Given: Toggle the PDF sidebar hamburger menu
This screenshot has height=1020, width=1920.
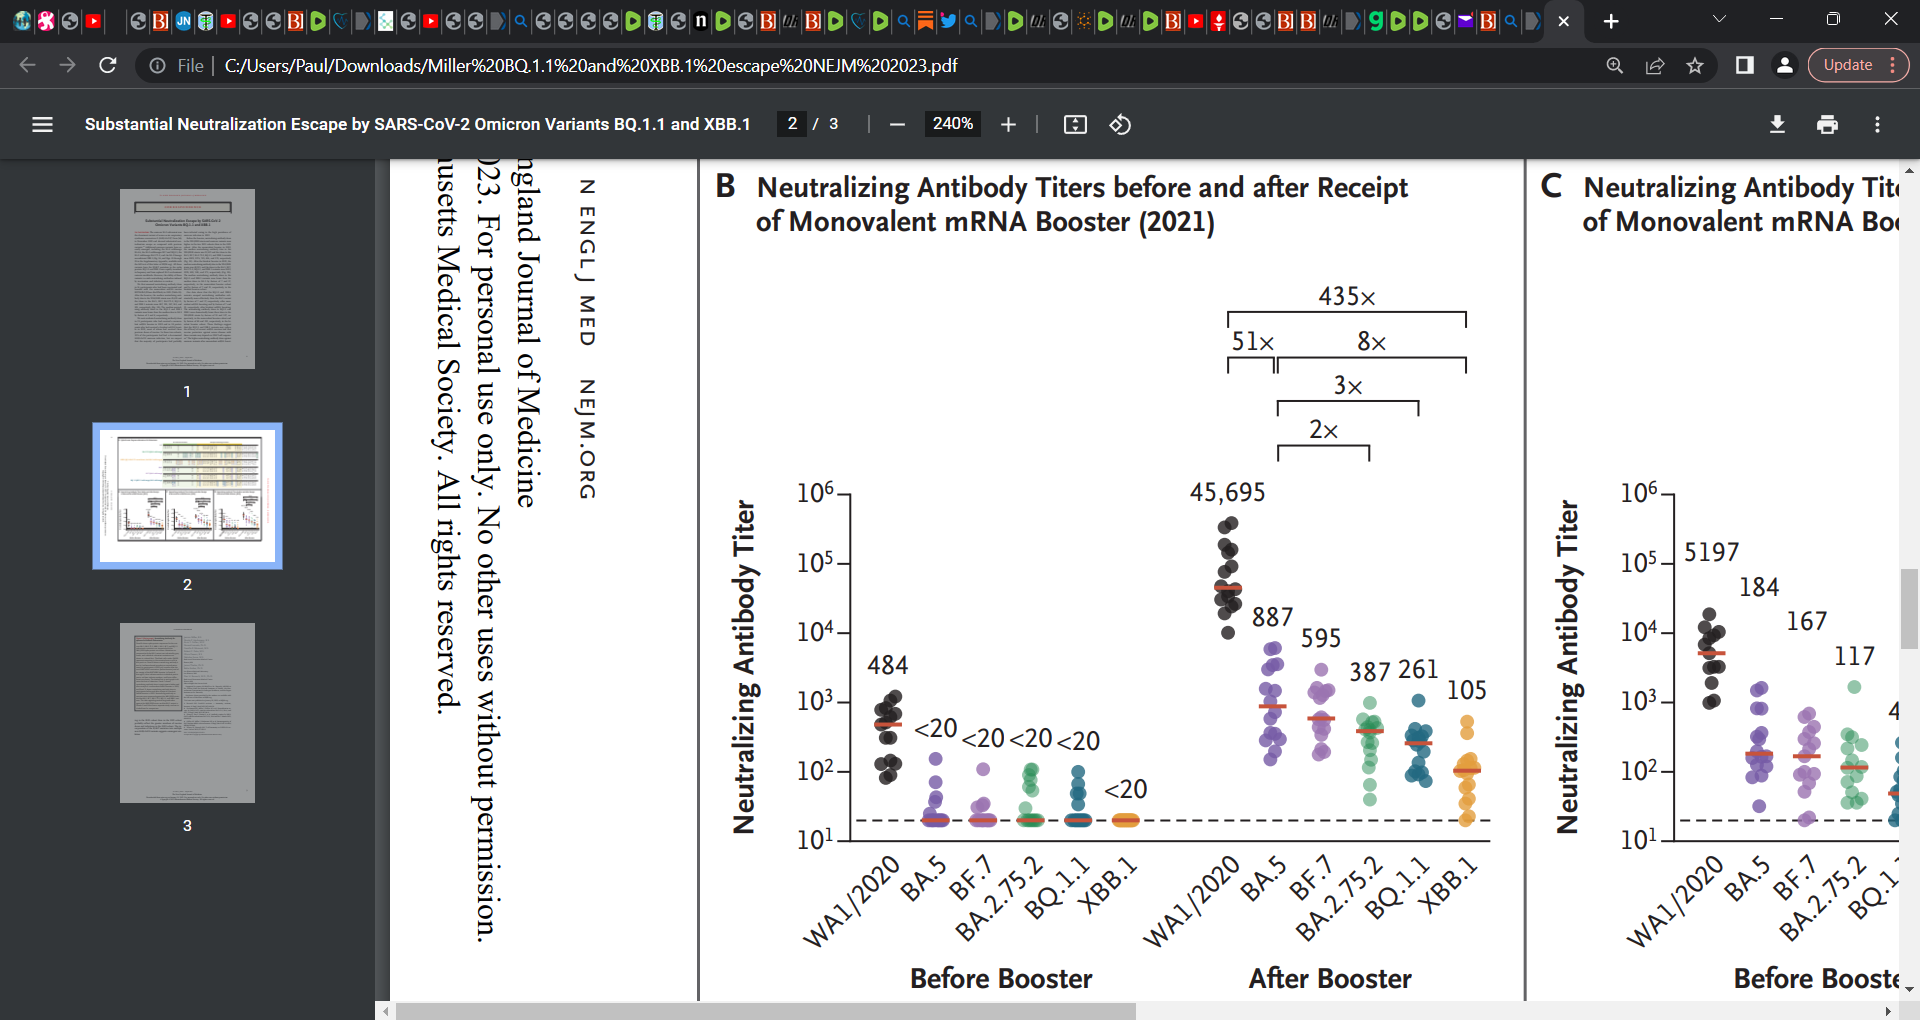Looking at the screenshot, I should (x=42, y=124).
